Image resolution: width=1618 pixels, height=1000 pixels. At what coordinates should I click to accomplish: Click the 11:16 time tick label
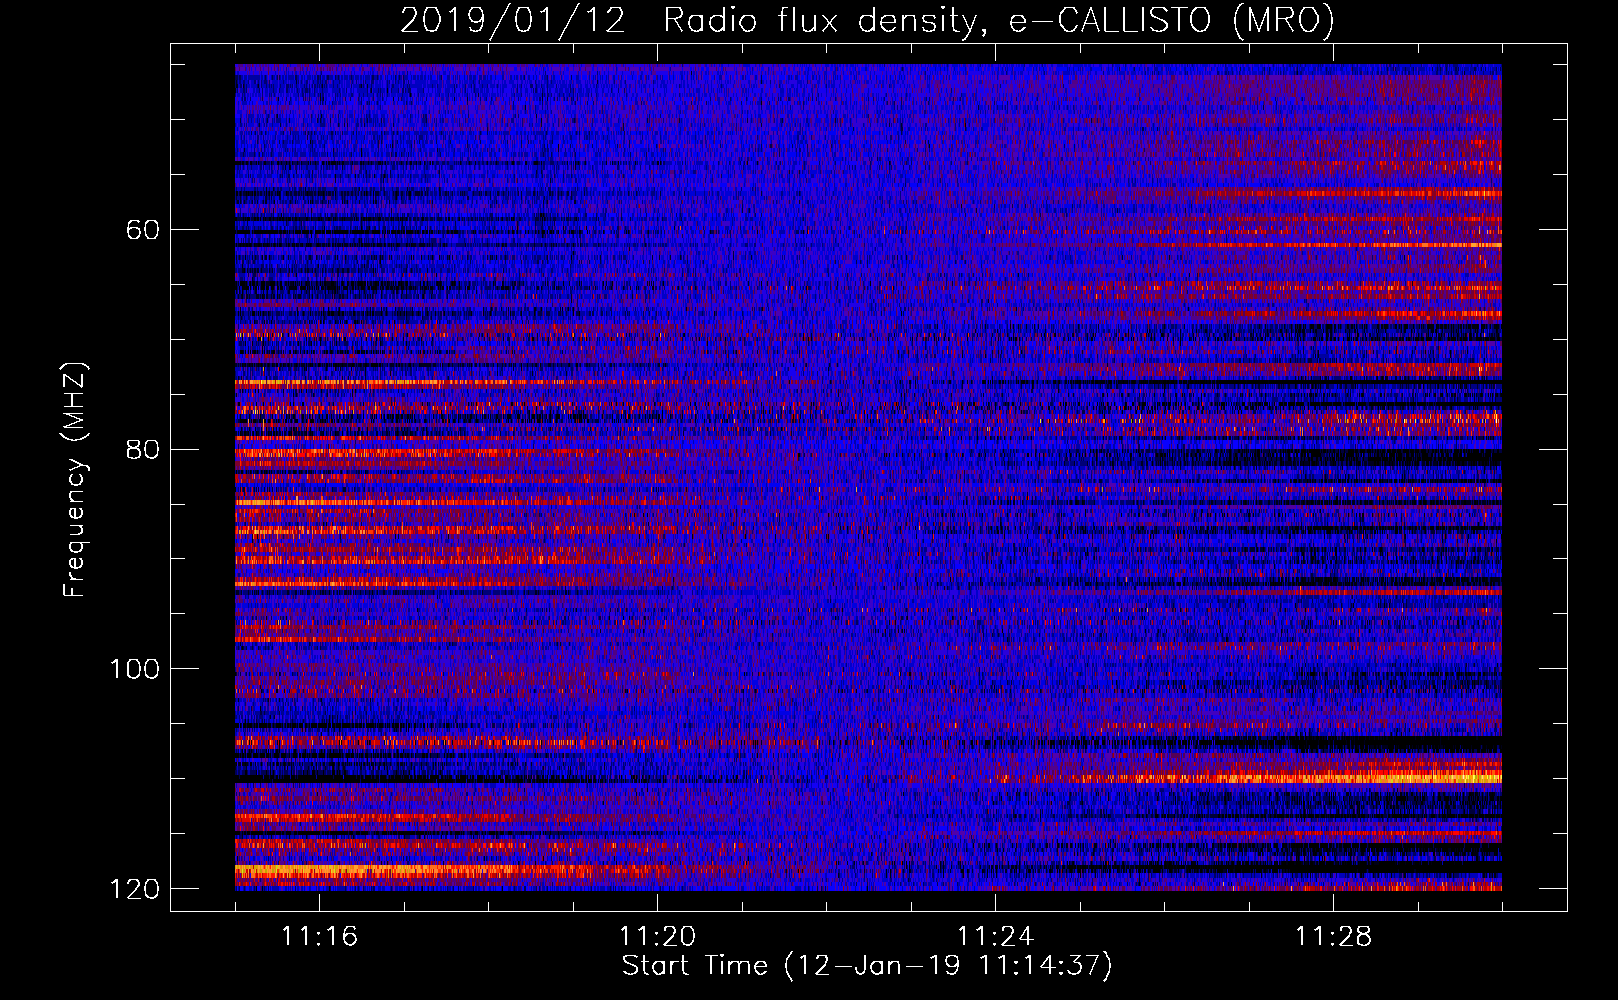319,937
